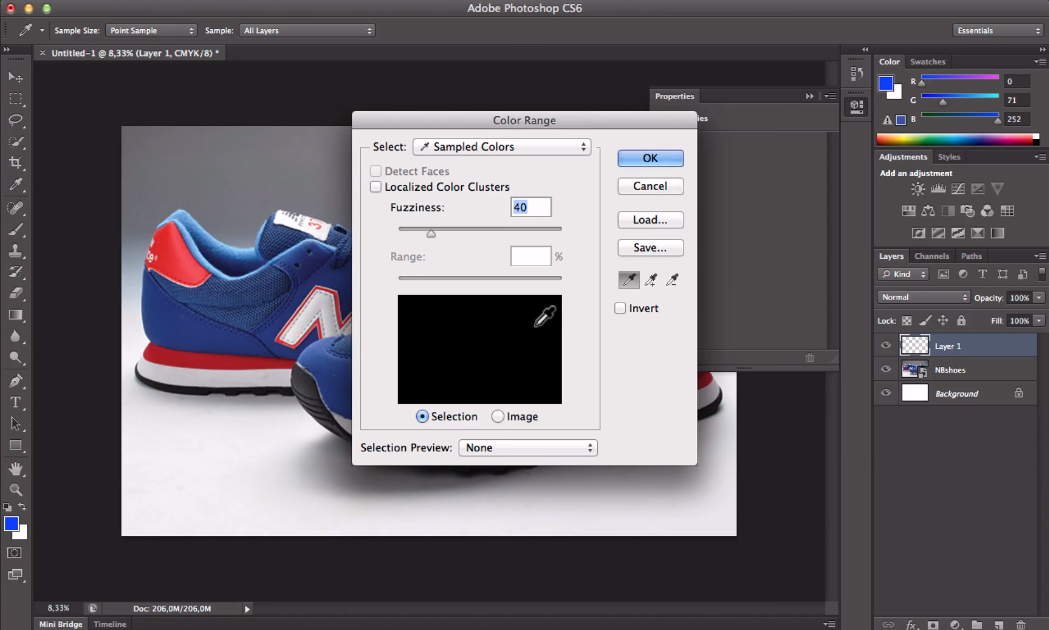This screenshot has width=1049, height=630.
Task: Select the Path Selection tool
Action: [15, 424]
